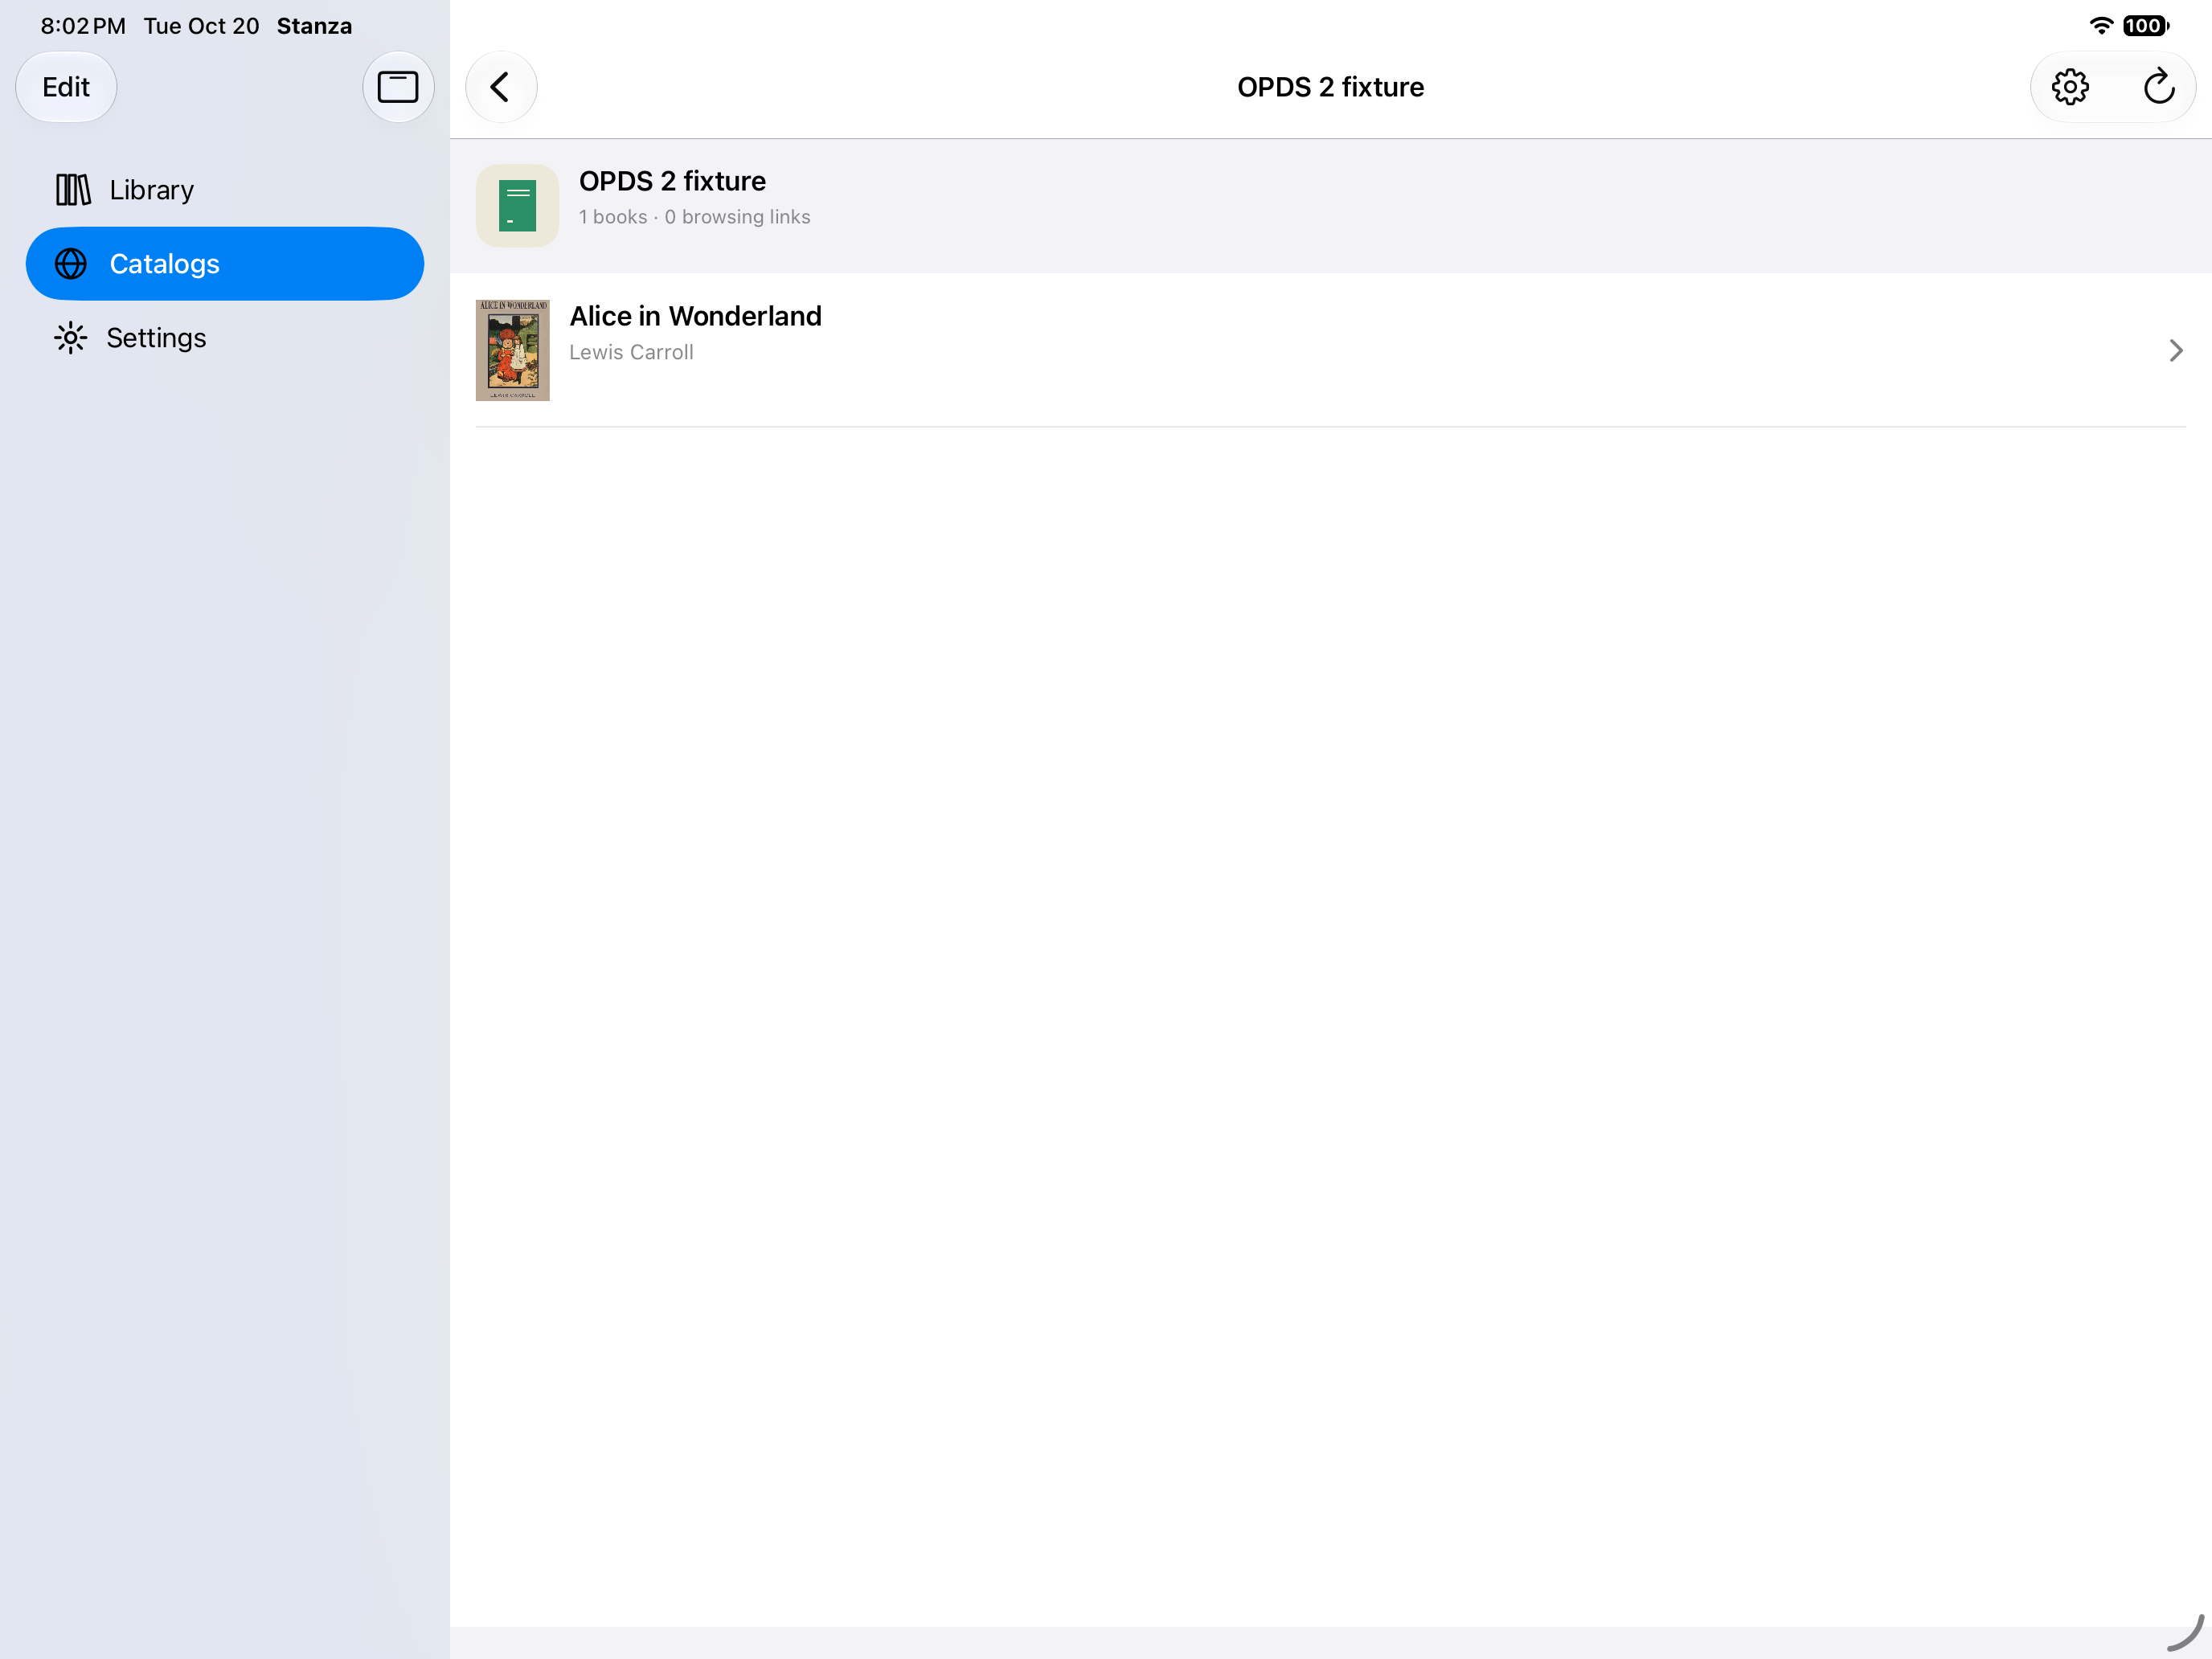Click the '1 books · 0 browsing links' text

click(x=694, y=217)
